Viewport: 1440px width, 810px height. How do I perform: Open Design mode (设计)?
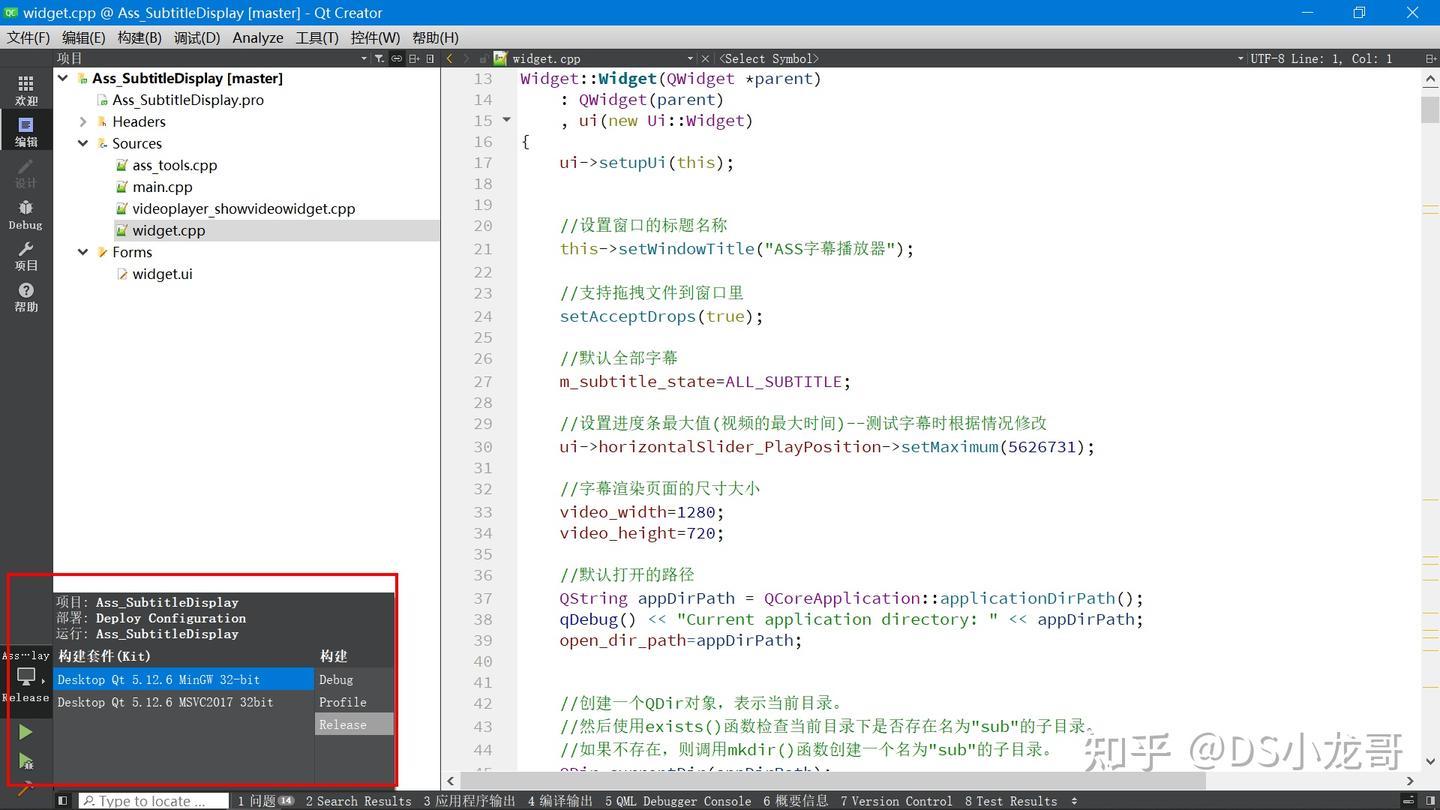tap(26, 173)
